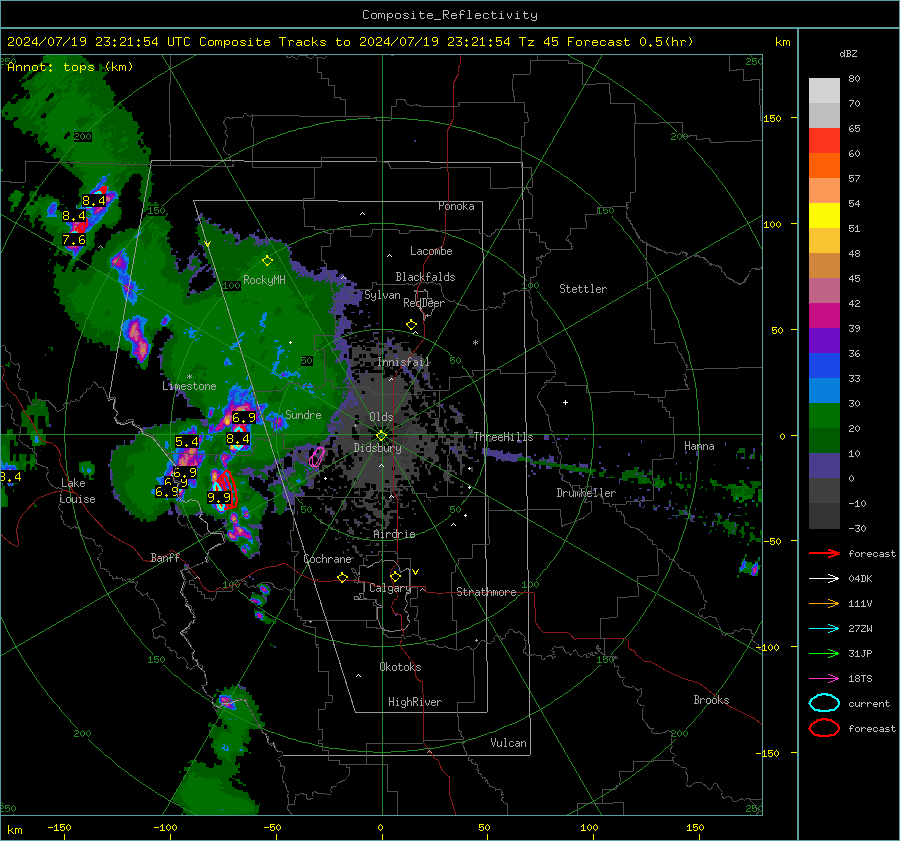Select the Strathmore label
Screen dimensions: 900x841
click(x=486, y=592)
